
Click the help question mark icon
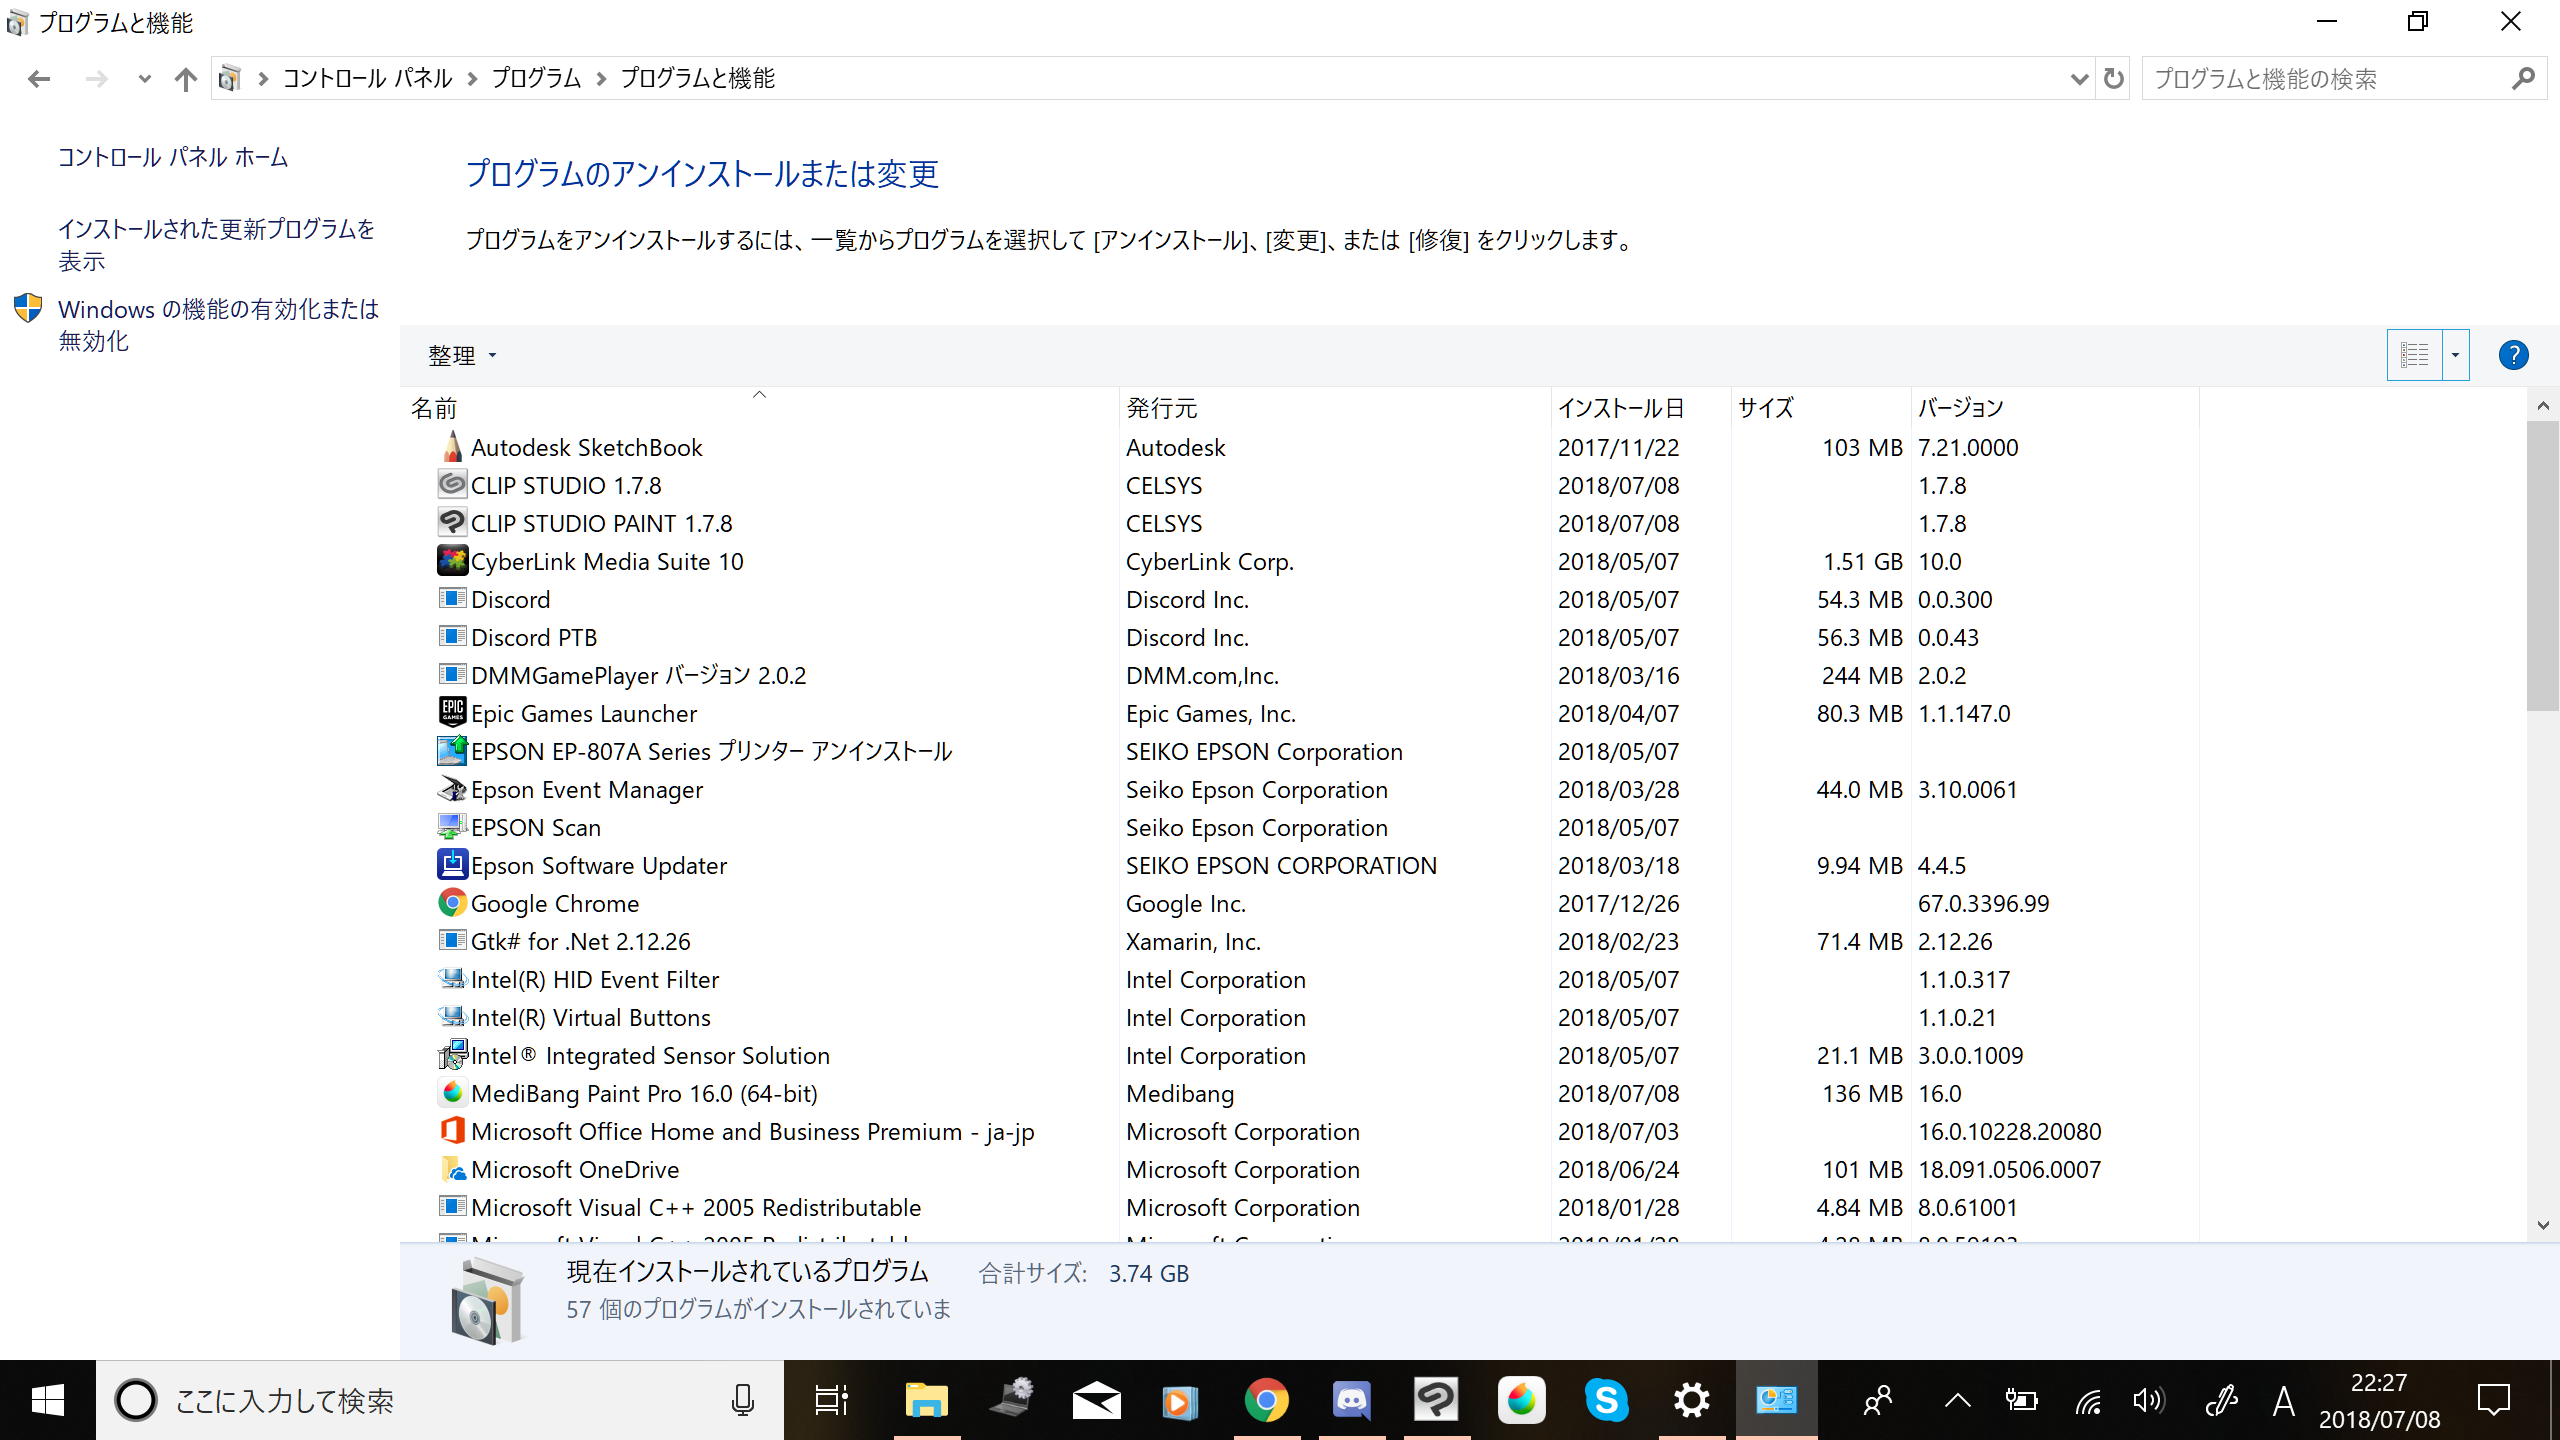pos(2512,355)
